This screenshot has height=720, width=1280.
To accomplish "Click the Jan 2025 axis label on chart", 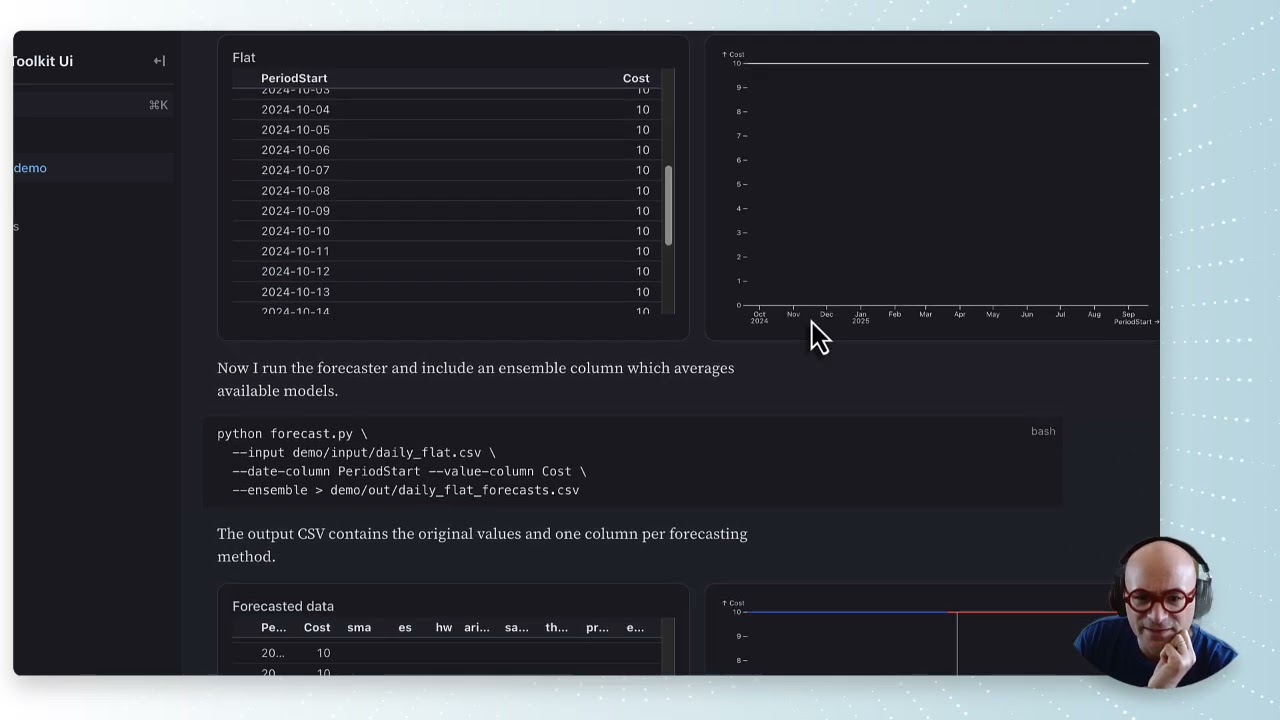I will [x=860, y=317].
